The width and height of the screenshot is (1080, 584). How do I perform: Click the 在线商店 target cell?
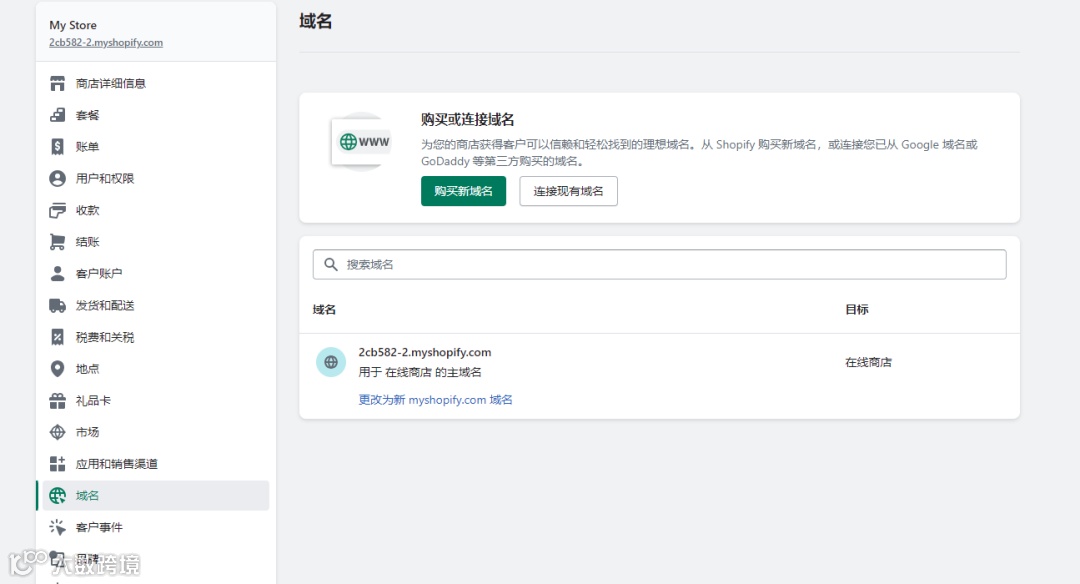(869, 362)
